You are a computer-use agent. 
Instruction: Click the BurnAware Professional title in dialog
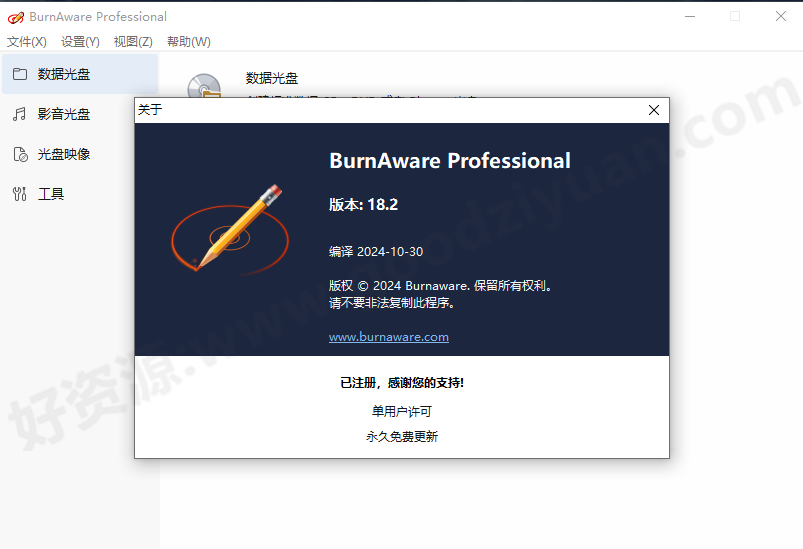[x=450, y=161]
